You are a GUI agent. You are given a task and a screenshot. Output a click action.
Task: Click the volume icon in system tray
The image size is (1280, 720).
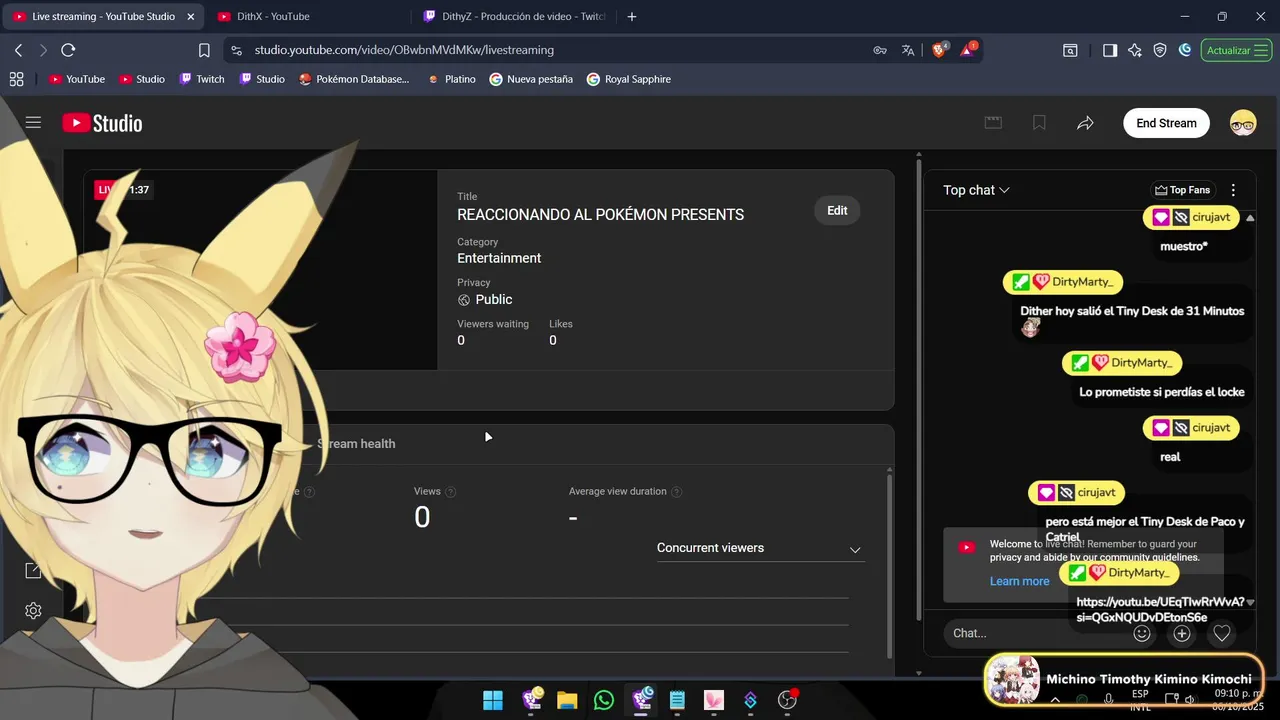click(x=1189, y=700)
